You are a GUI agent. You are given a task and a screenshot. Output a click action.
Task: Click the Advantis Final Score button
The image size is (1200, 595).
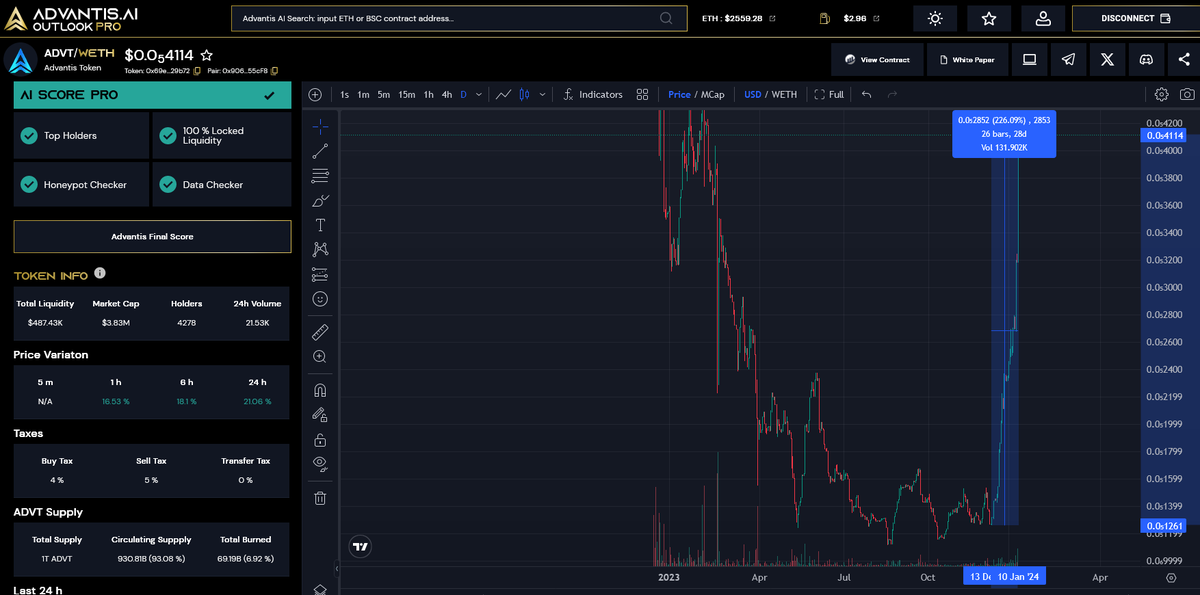tap(152, 237)
